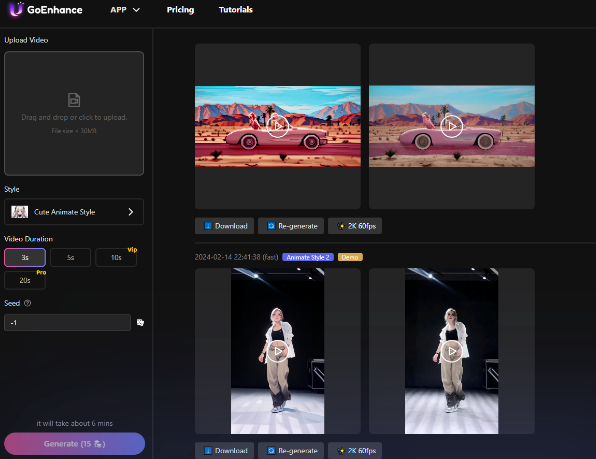Viewport: 596px width, 459px height.
Task: Click the GoEnhance logo icon
Action: [x=16, y=9]
